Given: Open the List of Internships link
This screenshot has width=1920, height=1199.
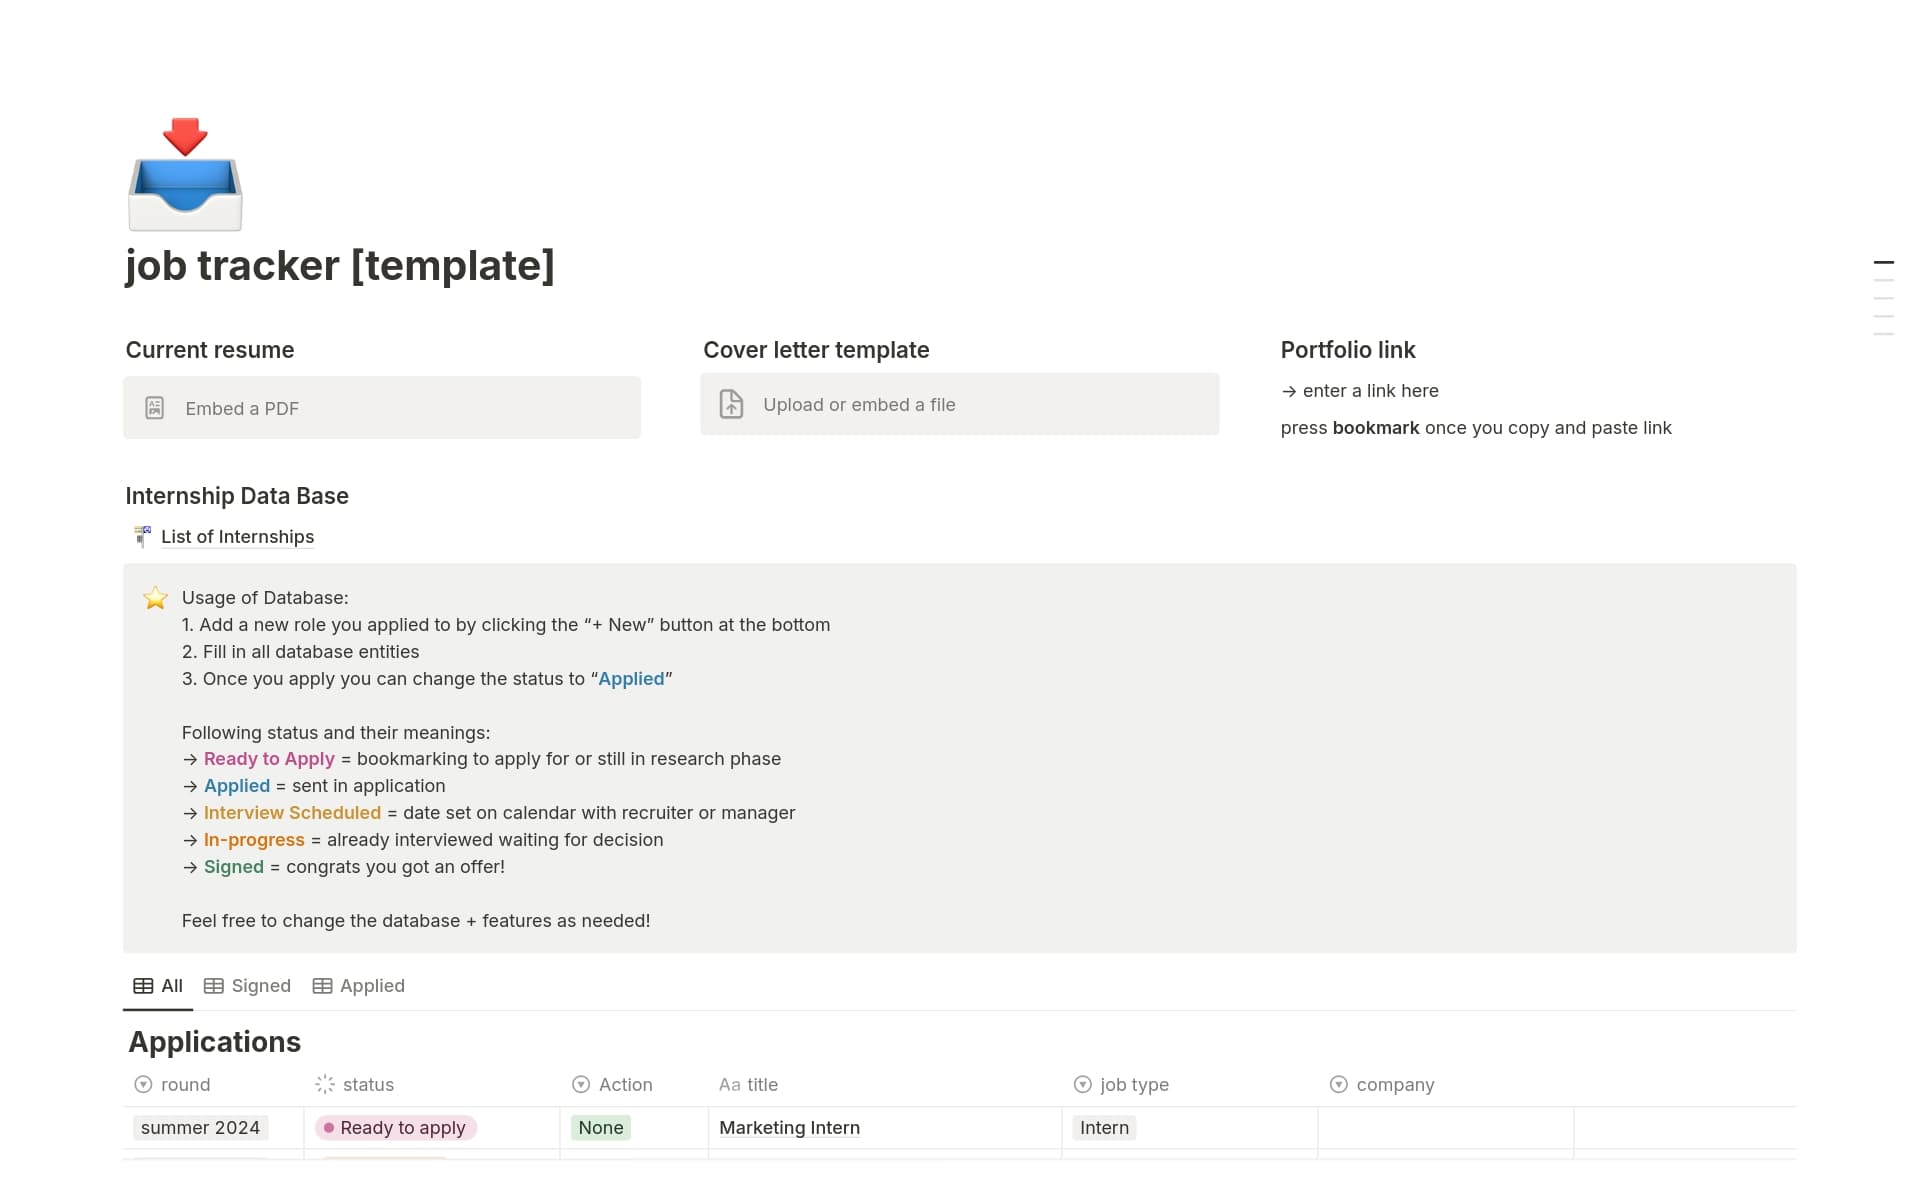Looking at the screenshot, I should pyautogui.click(x=237, y=536).
